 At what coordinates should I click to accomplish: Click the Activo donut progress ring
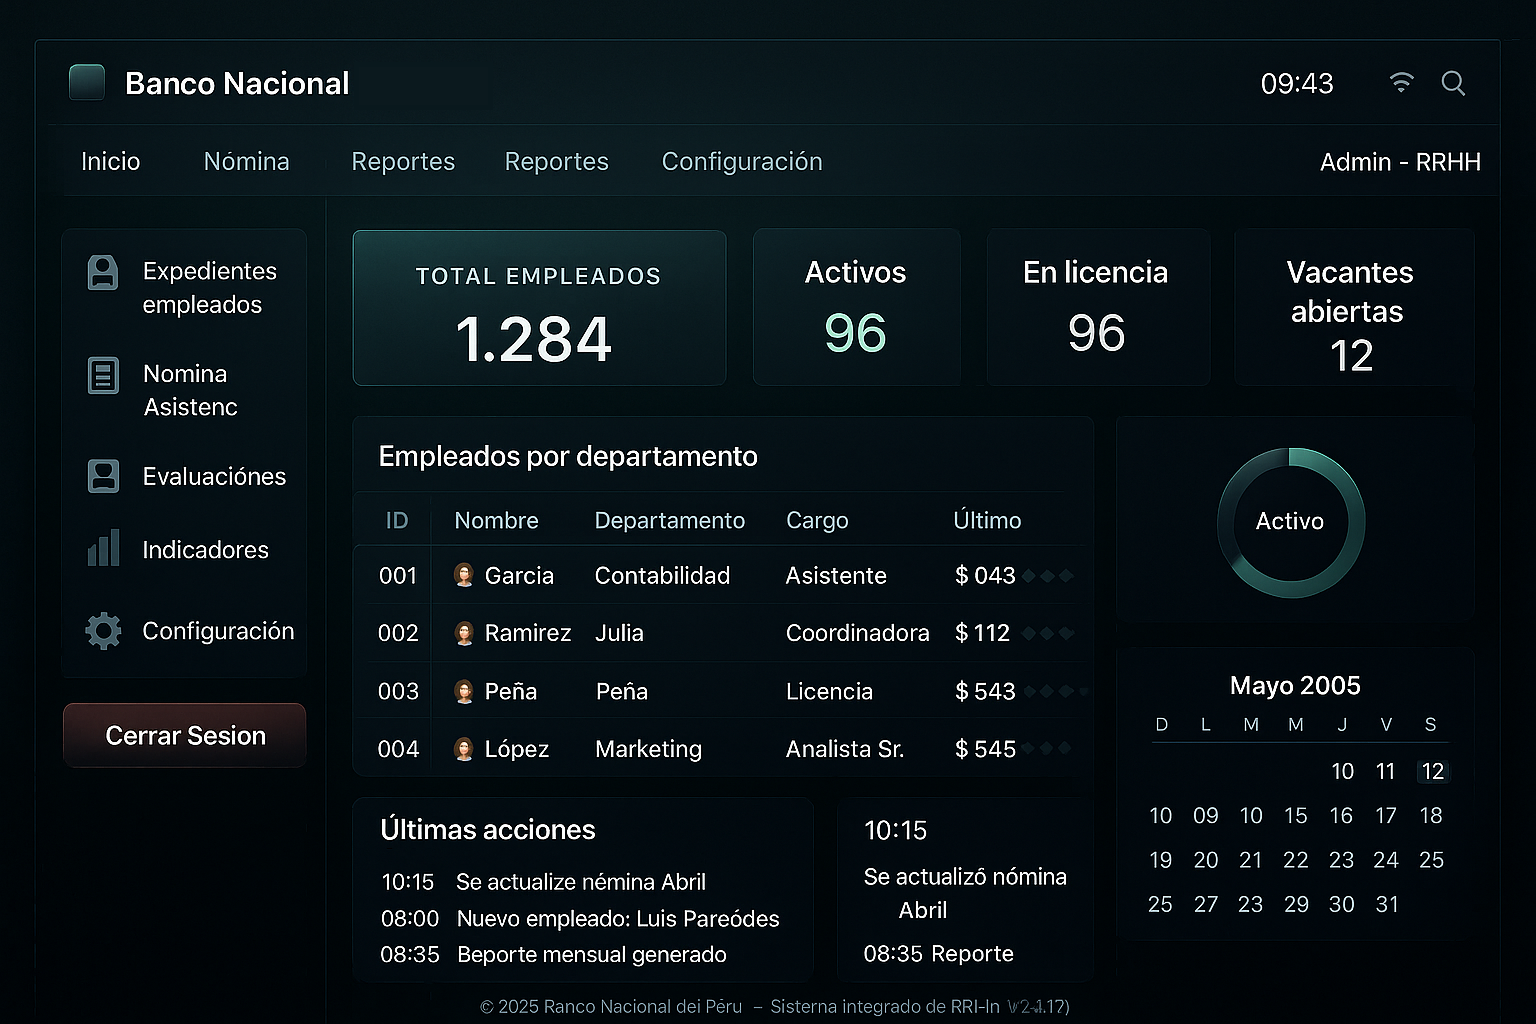click(1290, 522)
